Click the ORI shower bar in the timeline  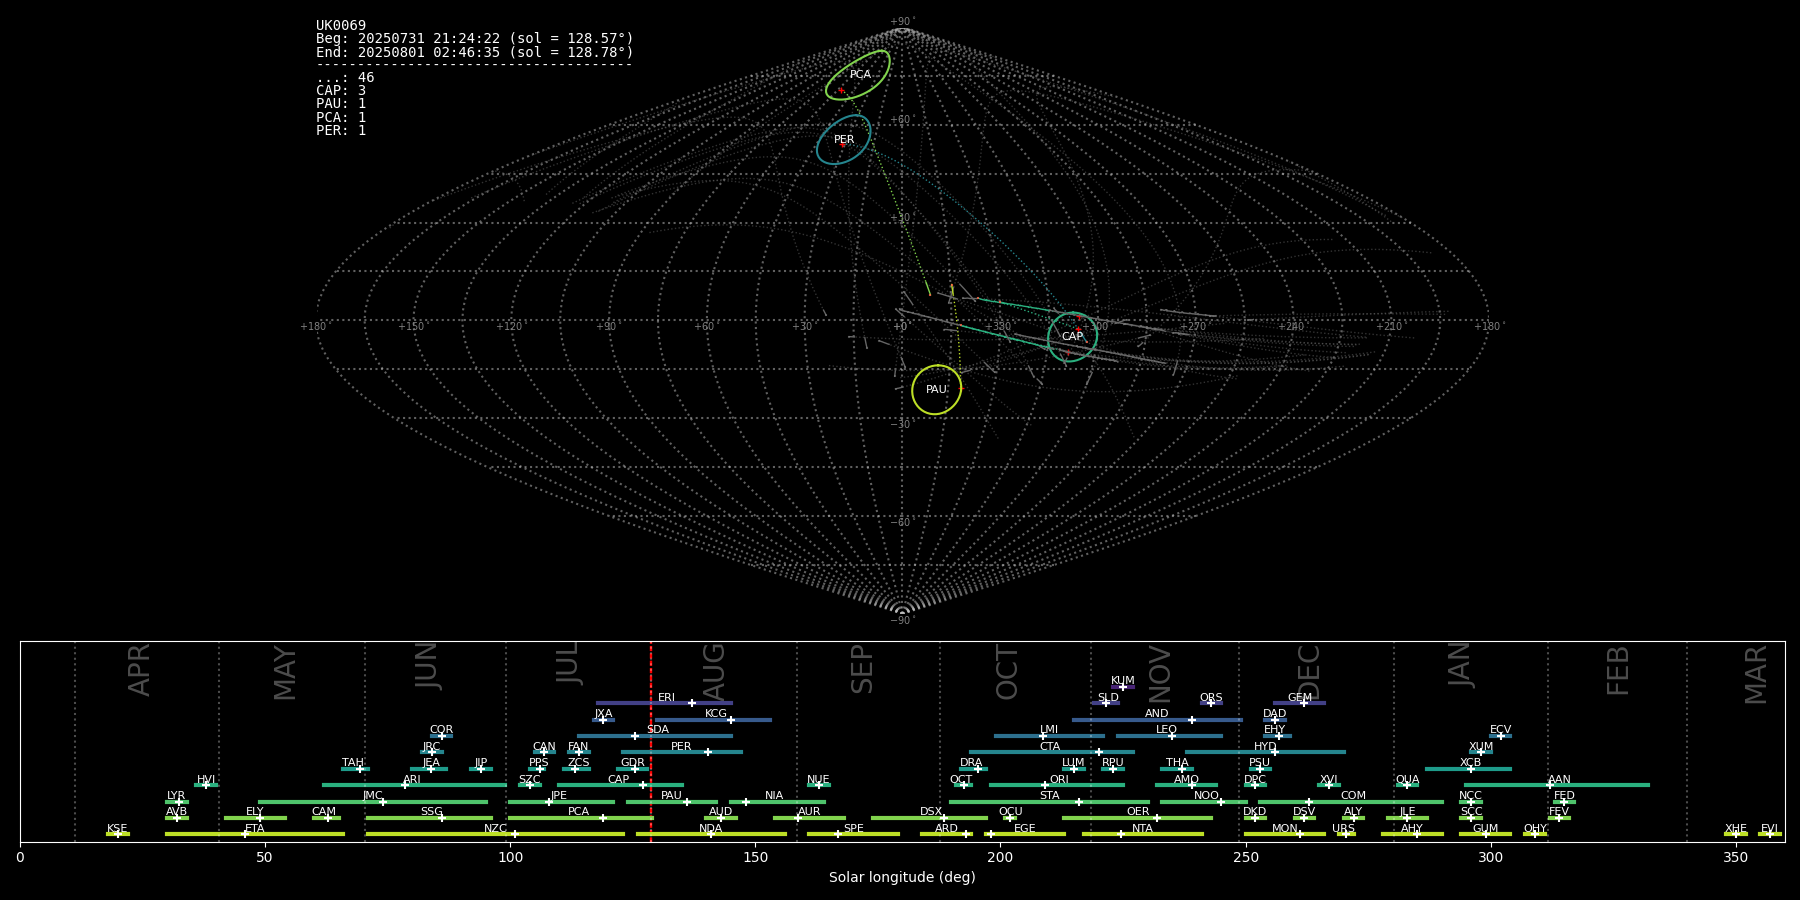coord(1057,785)
